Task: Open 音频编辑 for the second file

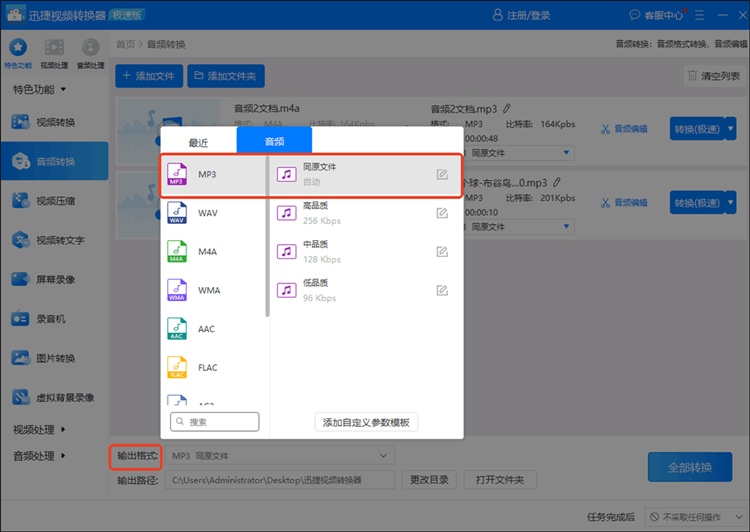Action: (624, 202)
